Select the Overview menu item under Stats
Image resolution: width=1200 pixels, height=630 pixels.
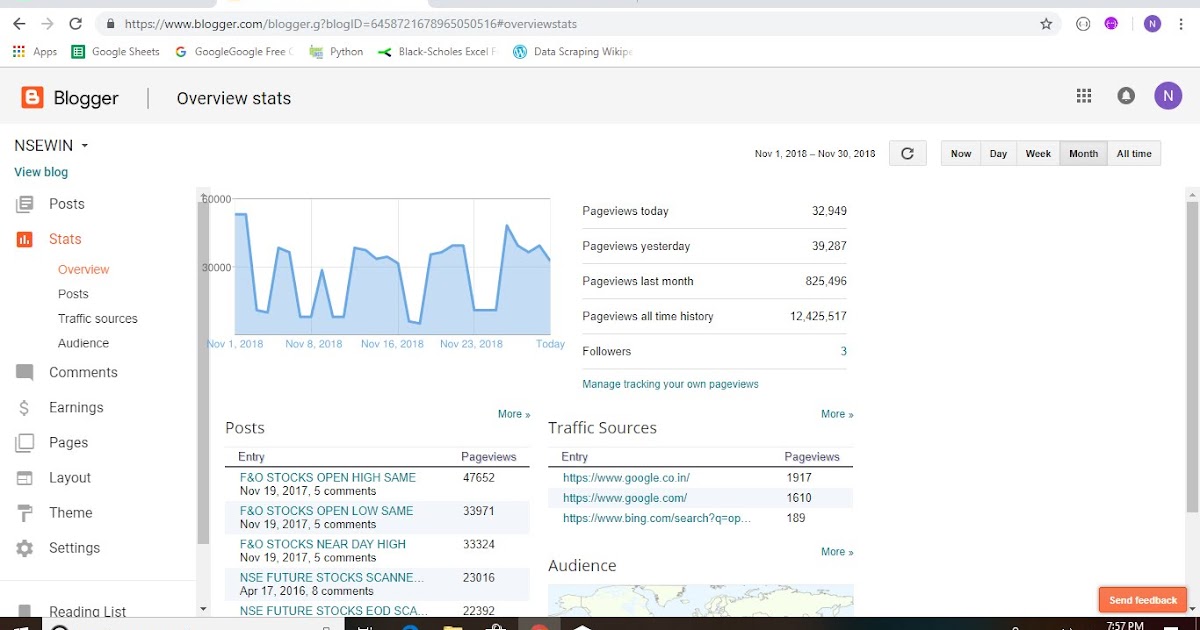pos(83,269)
